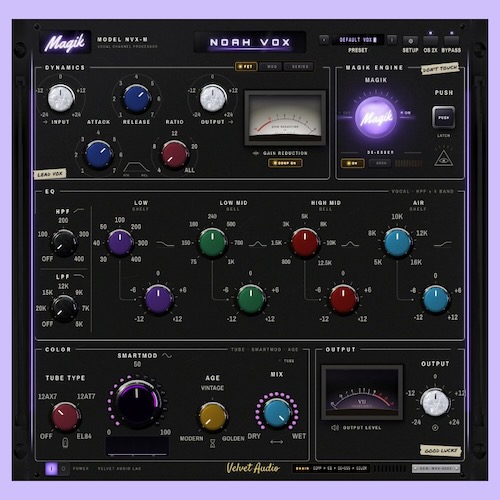Click the red Ratio knob
The height and width of the screenshot is (500, 500).
pyautogui.click(x=174, y=154)
